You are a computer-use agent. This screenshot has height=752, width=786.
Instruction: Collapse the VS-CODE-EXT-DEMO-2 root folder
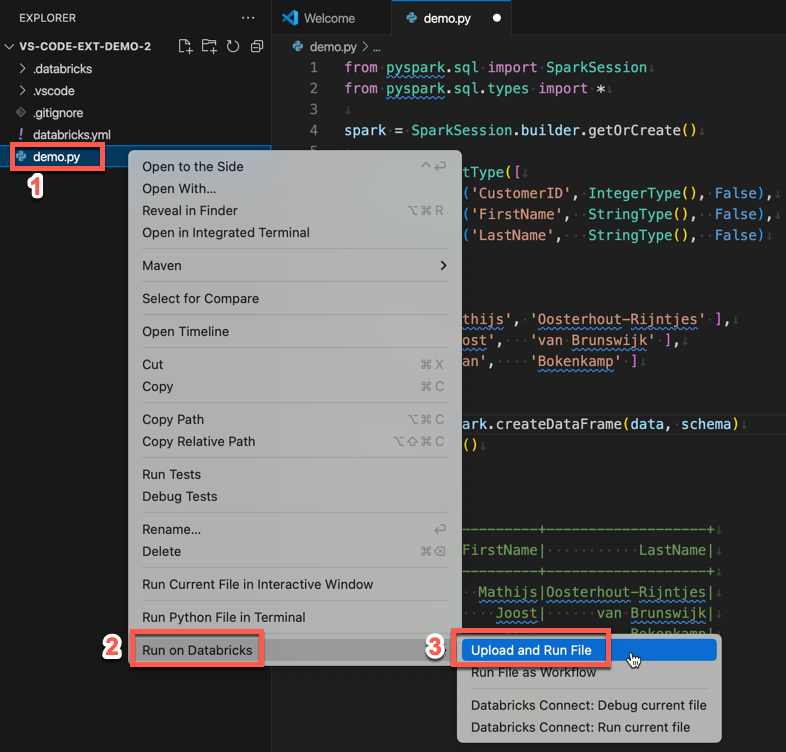tap(10, 46)
